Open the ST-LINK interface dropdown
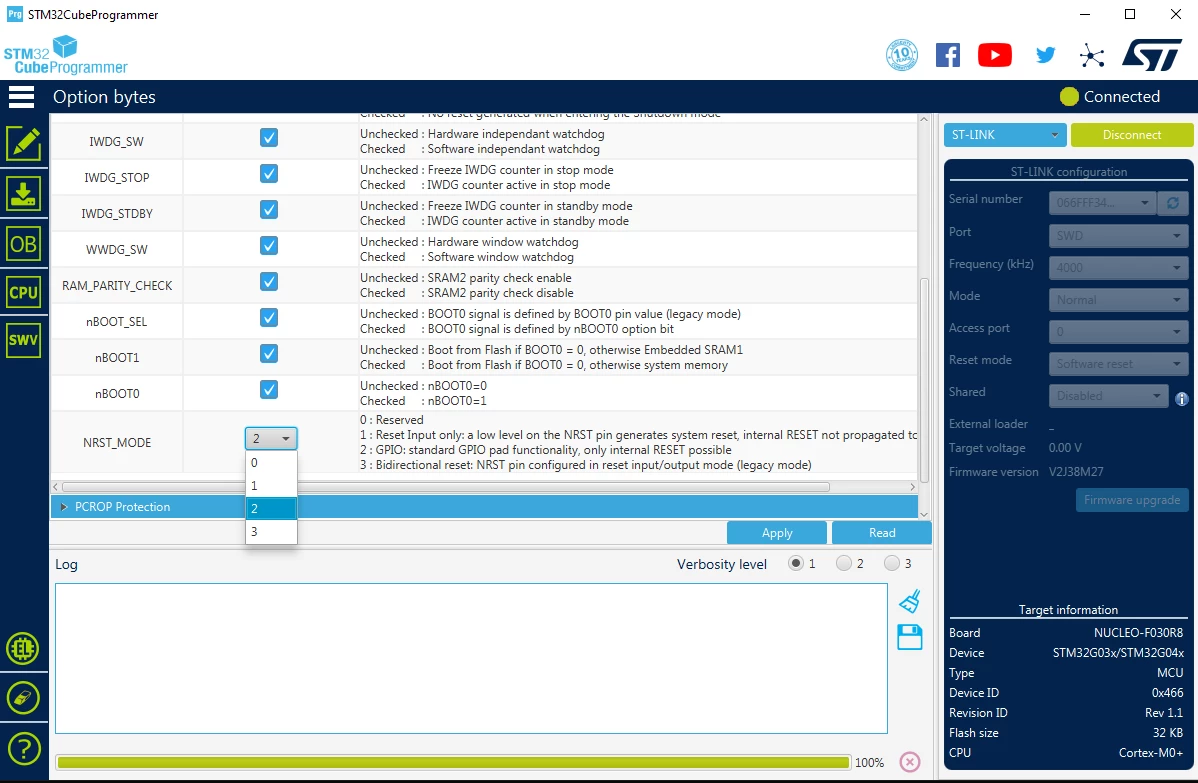 click(x=1004, y=134)
